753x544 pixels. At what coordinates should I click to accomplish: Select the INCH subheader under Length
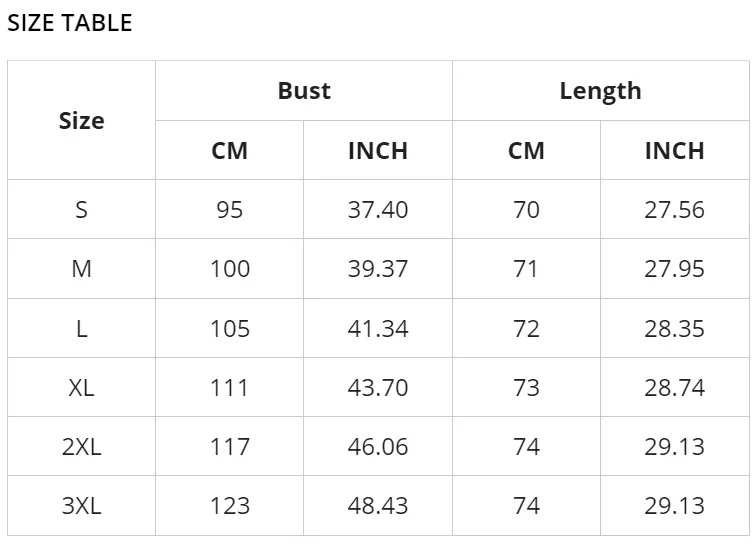coord(675,151)
